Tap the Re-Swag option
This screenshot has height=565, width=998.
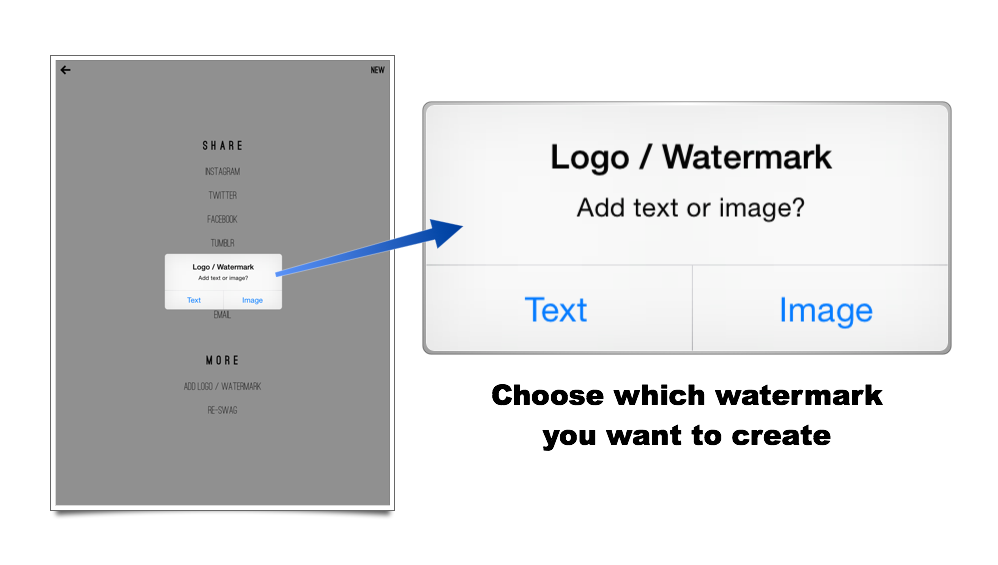click(222, 411)
